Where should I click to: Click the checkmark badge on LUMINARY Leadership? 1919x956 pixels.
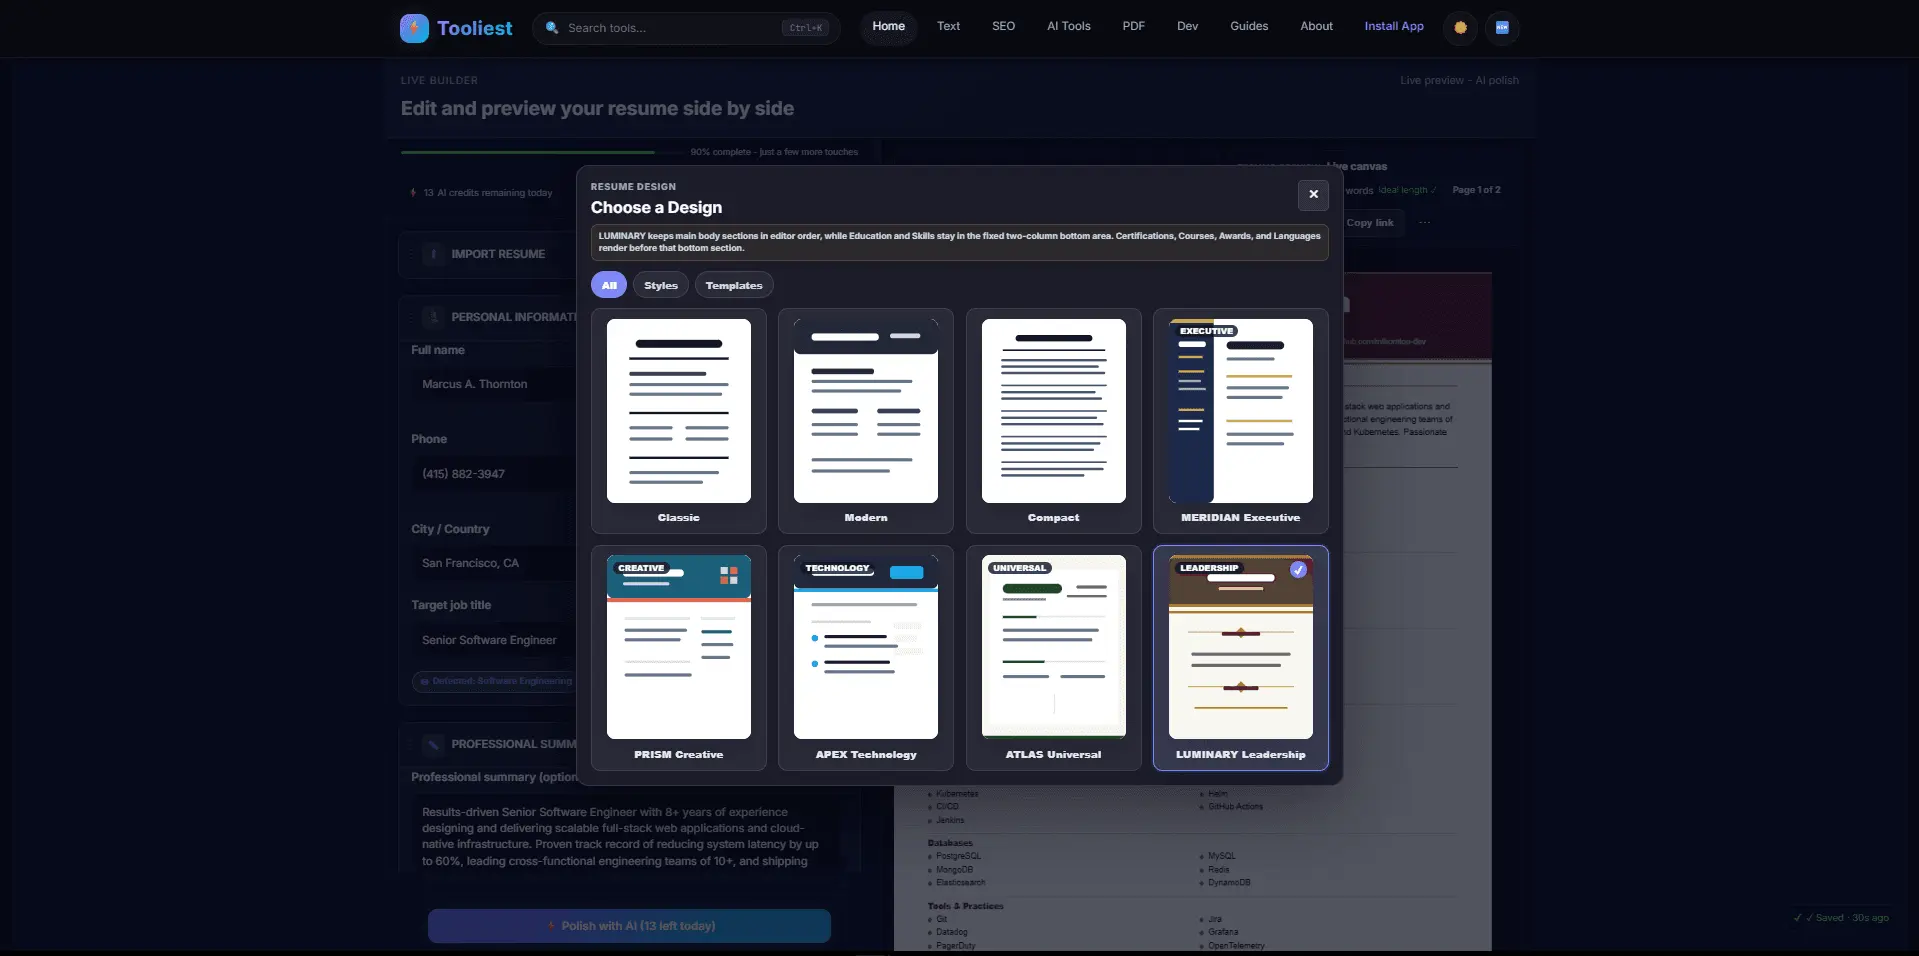pyautogui.click(x=1298, y=570)
